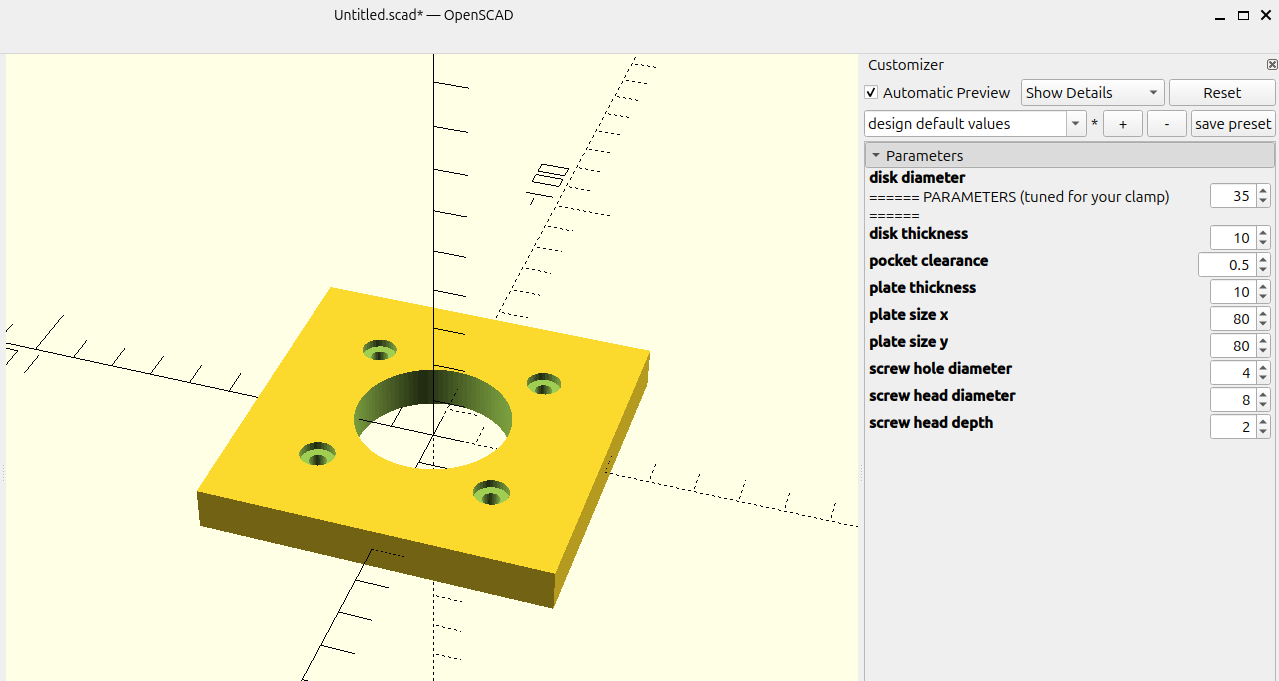Click the plate size y value field
This screenshot has height=681, width=1279.
[x=1233, y=346]
